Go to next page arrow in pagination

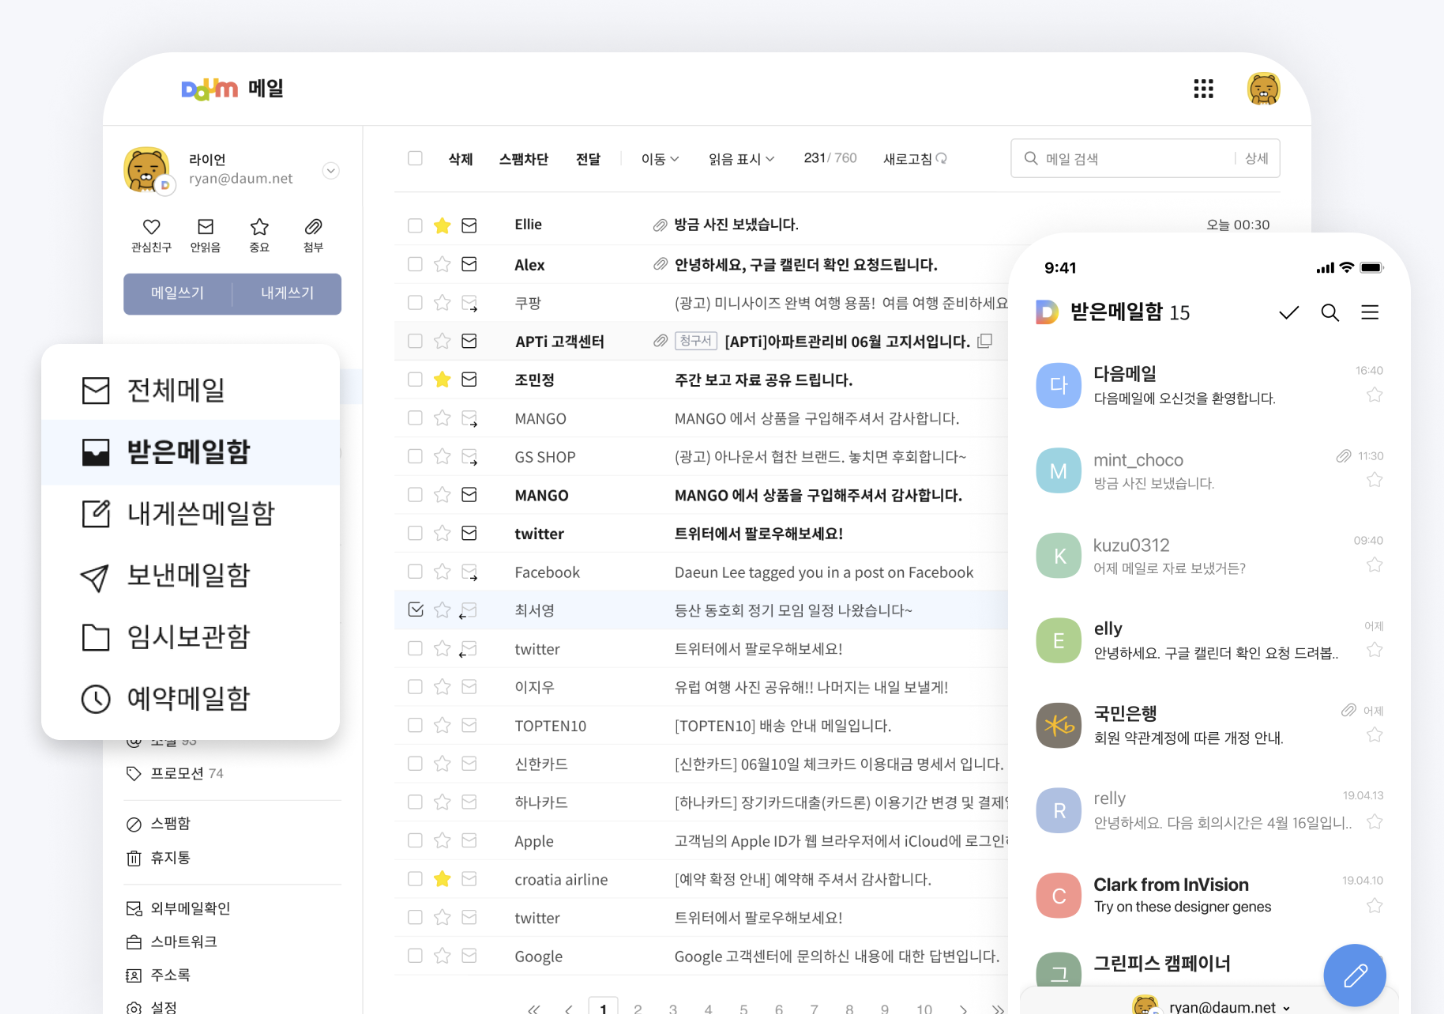(x=963, y=1009)
